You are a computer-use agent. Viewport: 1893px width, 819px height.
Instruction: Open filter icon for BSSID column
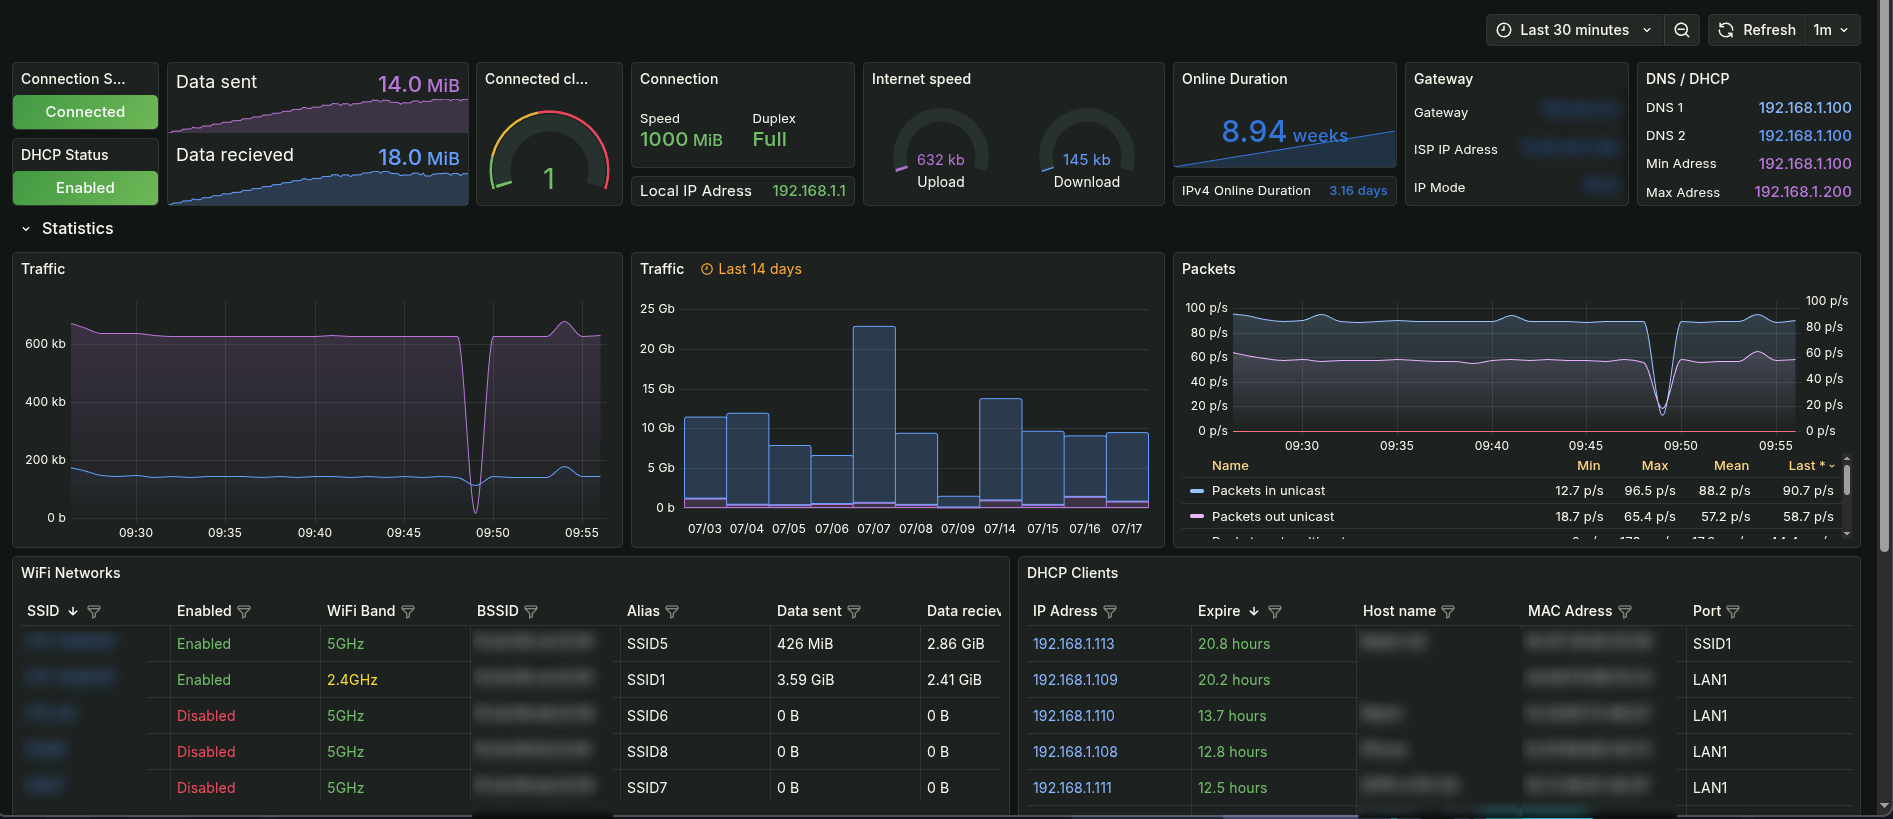point(531,611)
